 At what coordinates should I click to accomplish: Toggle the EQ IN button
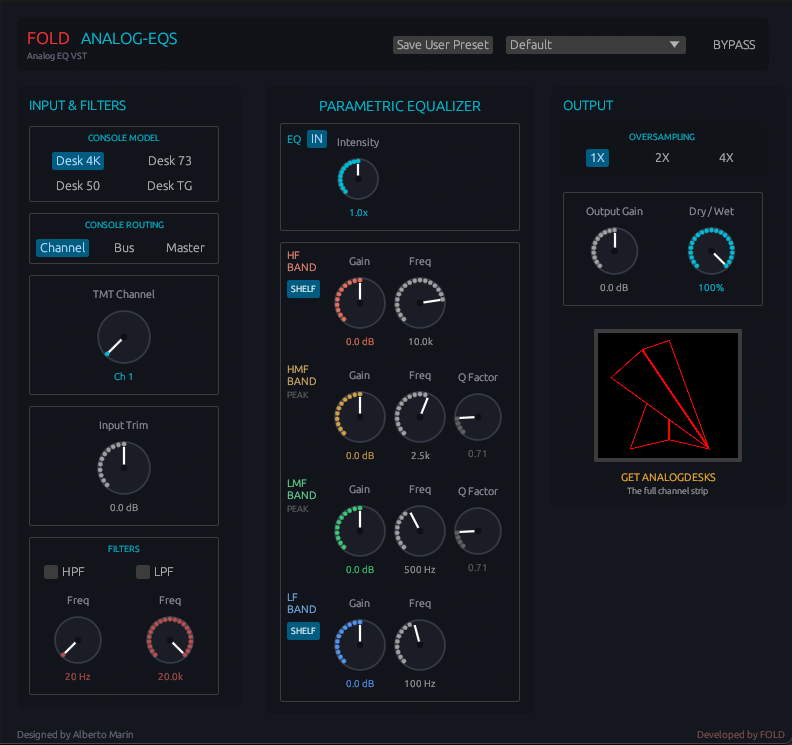tap(317, 139)
